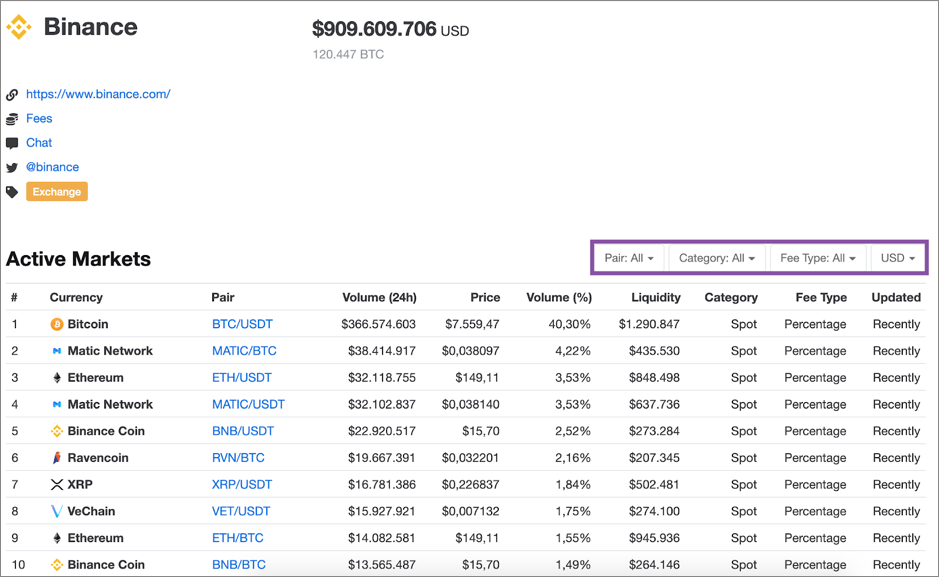Click the $1.290.847 liquidity cell
Image resolution: width=939 pixels, height=577 pixels.
pos(649,324)
